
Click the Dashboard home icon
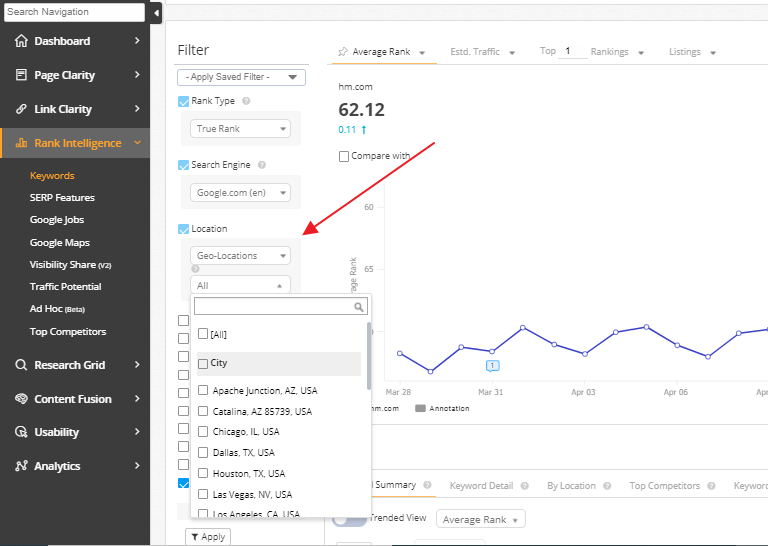click(x=21, y=41)
